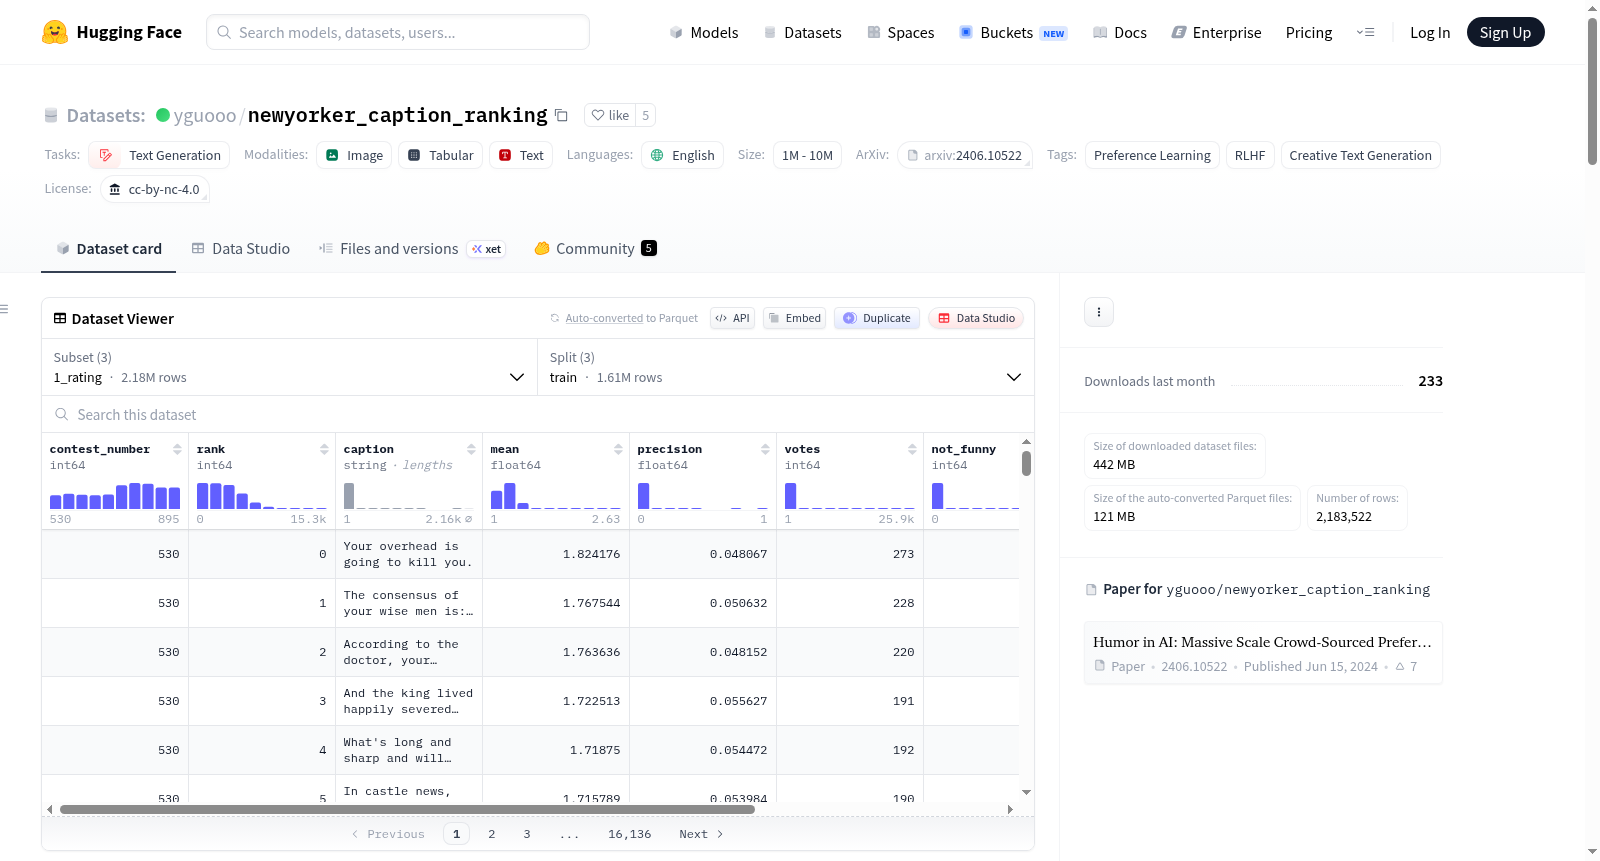Screen dimensions: 1600x861
Task: Go to page 3 of dataset rows
Action: pos(527,834)
